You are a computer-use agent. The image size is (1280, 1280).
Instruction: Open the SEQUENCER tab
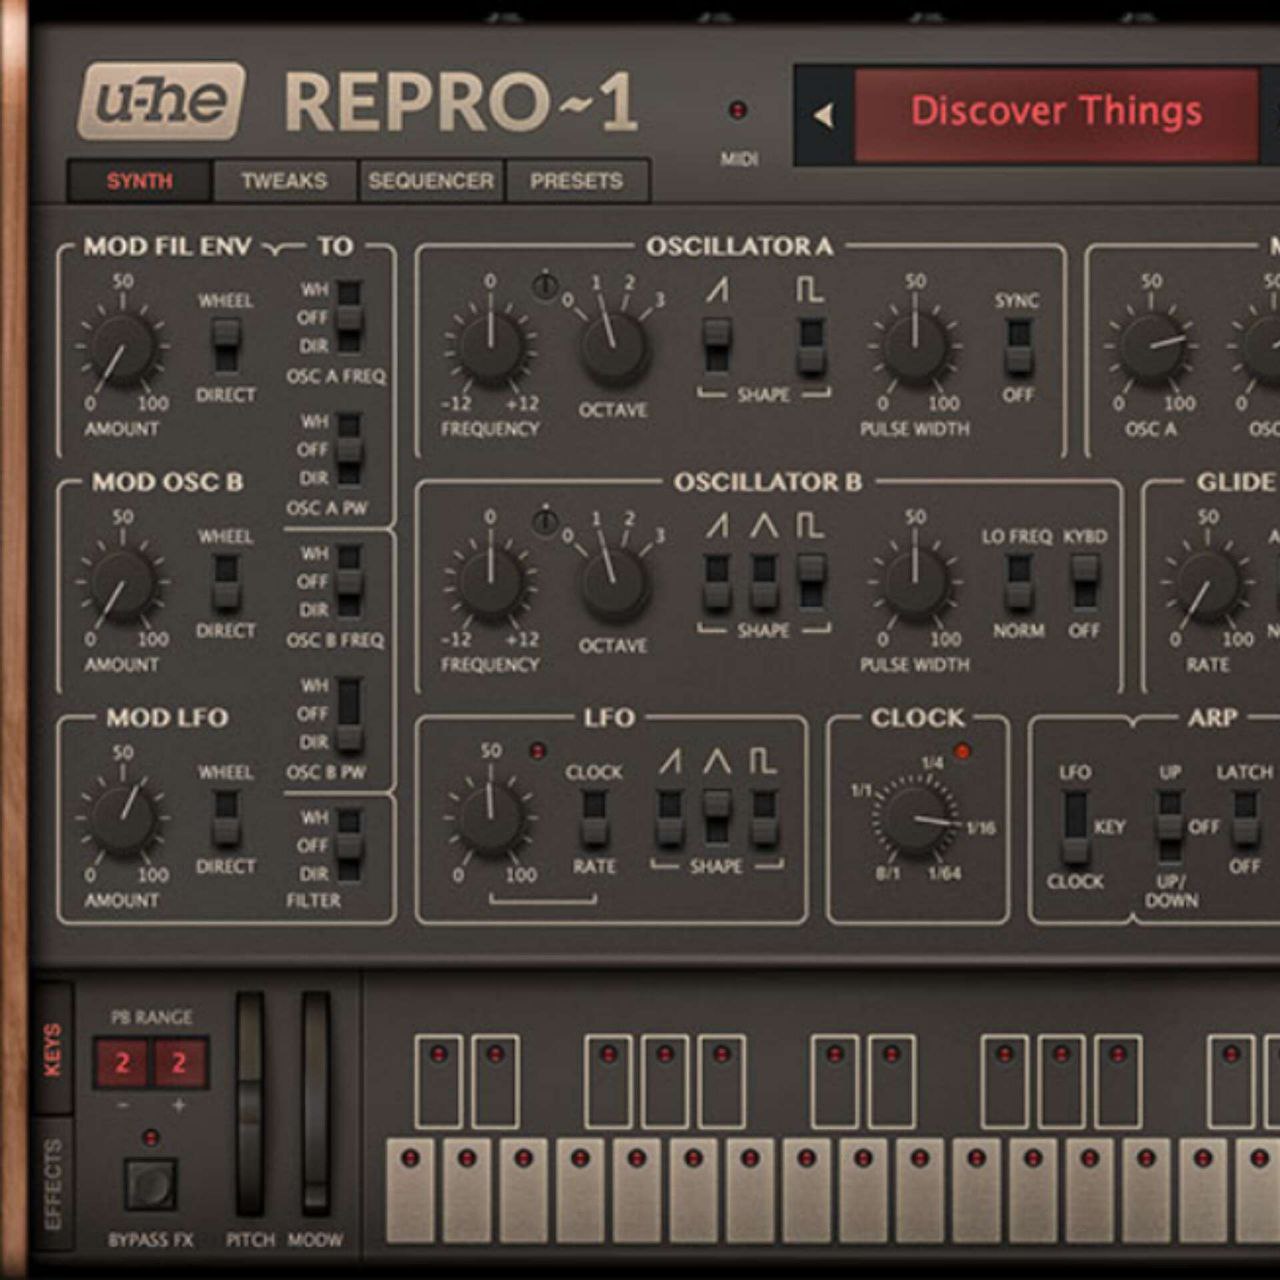431,181
